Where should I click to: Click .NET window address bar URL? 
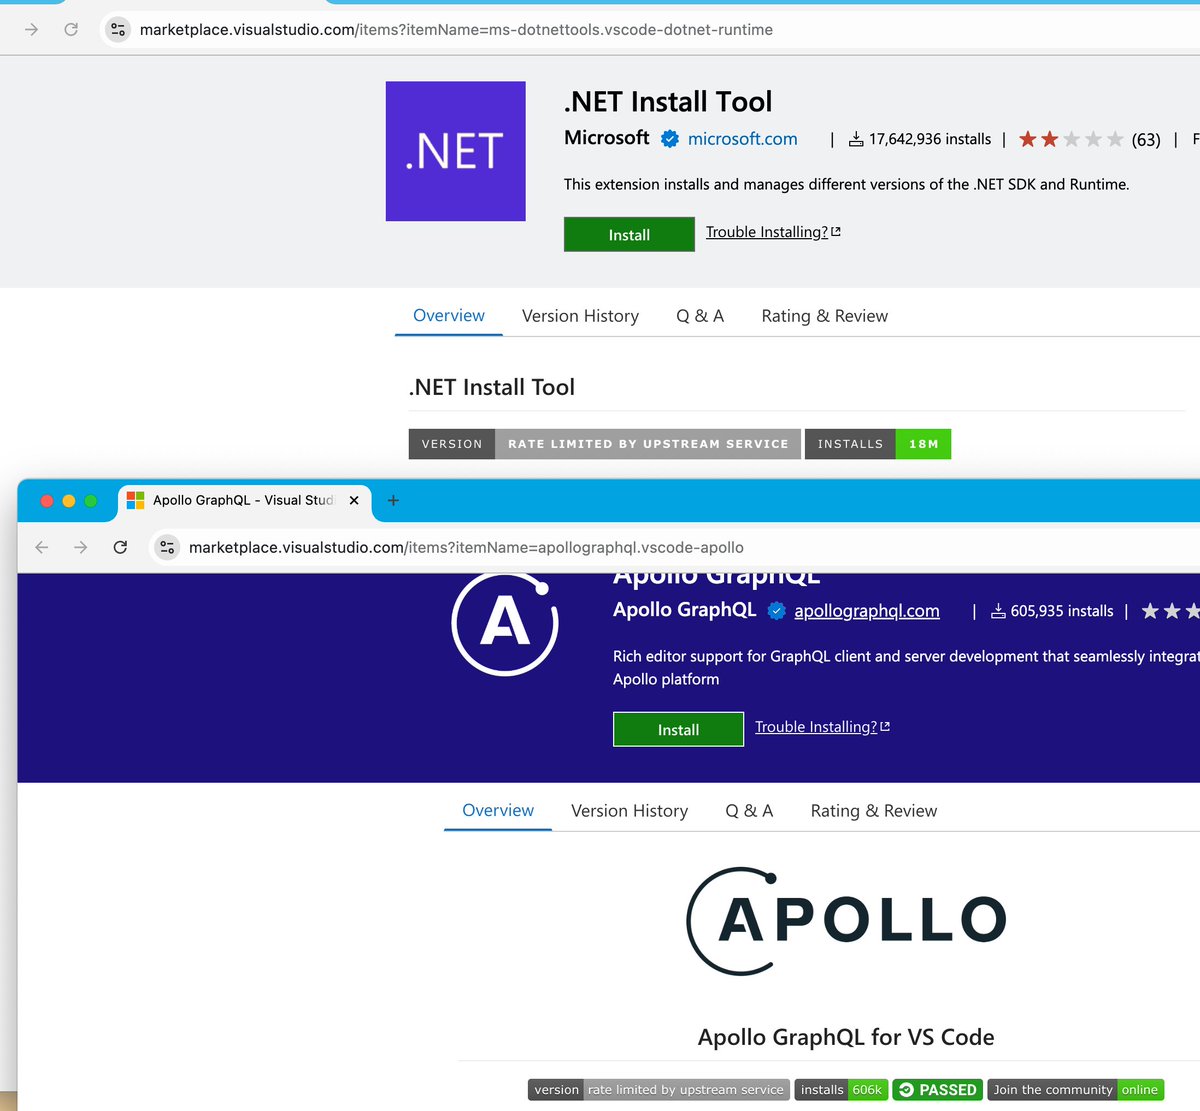pos(456,30)
